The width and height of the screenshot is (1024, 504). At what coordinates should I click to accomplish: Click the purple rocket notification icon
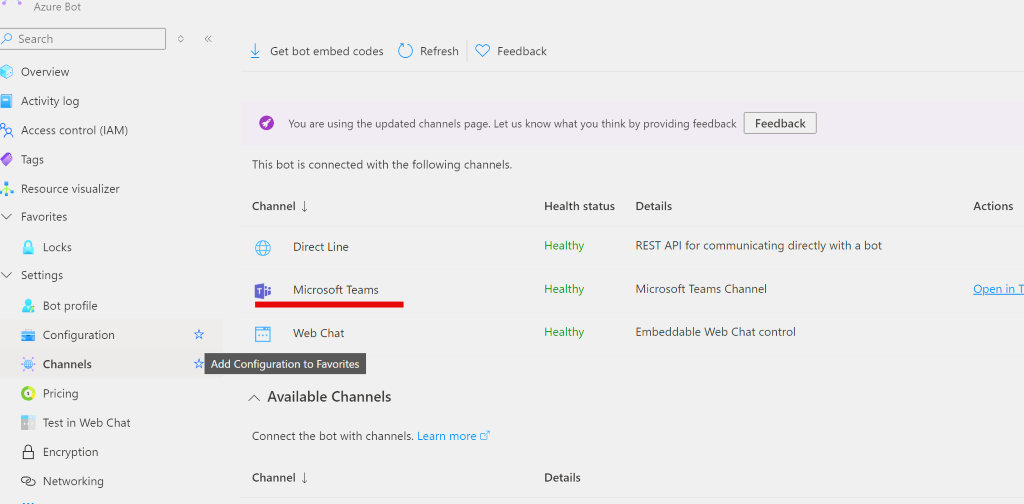pos(266,123)
